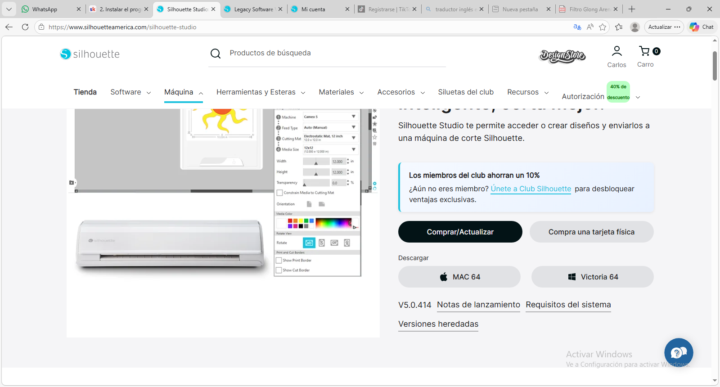This screenshot has width=720, height=387.
Task: Click the search magnifier icon
Action: coord(215,53)
